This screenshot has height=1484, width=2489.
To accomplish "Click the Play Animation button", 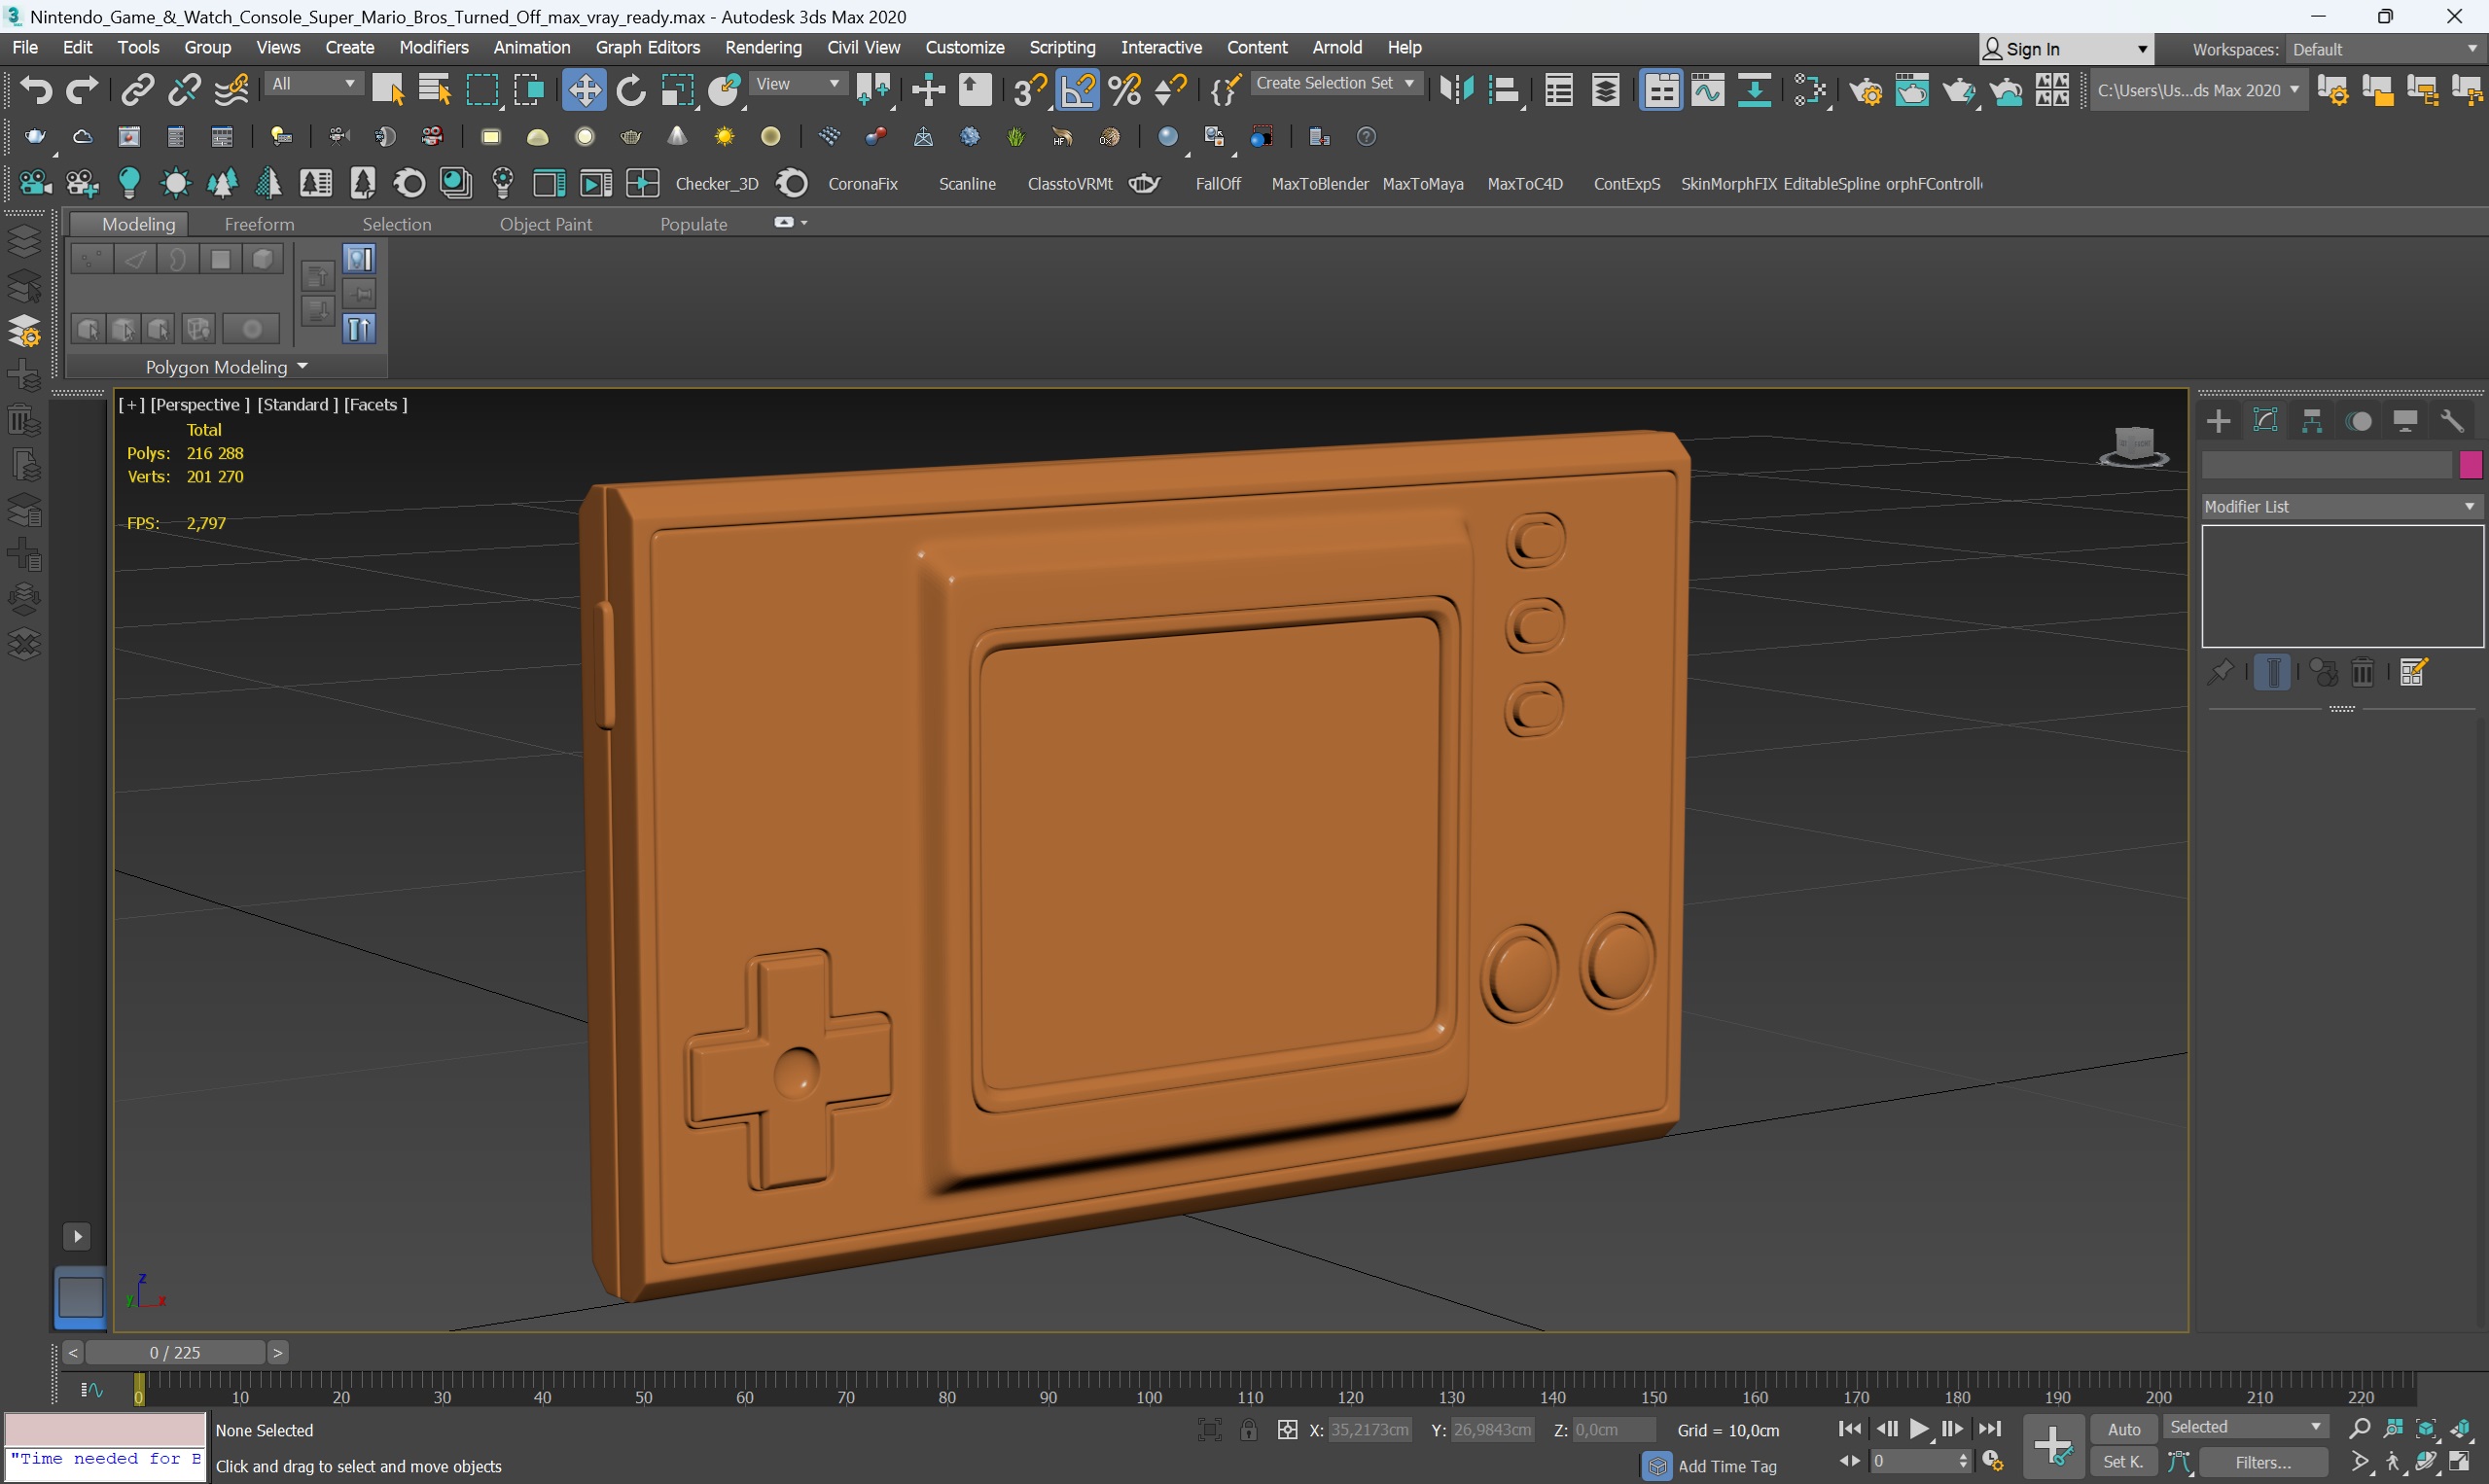I will [1919, 1429].
